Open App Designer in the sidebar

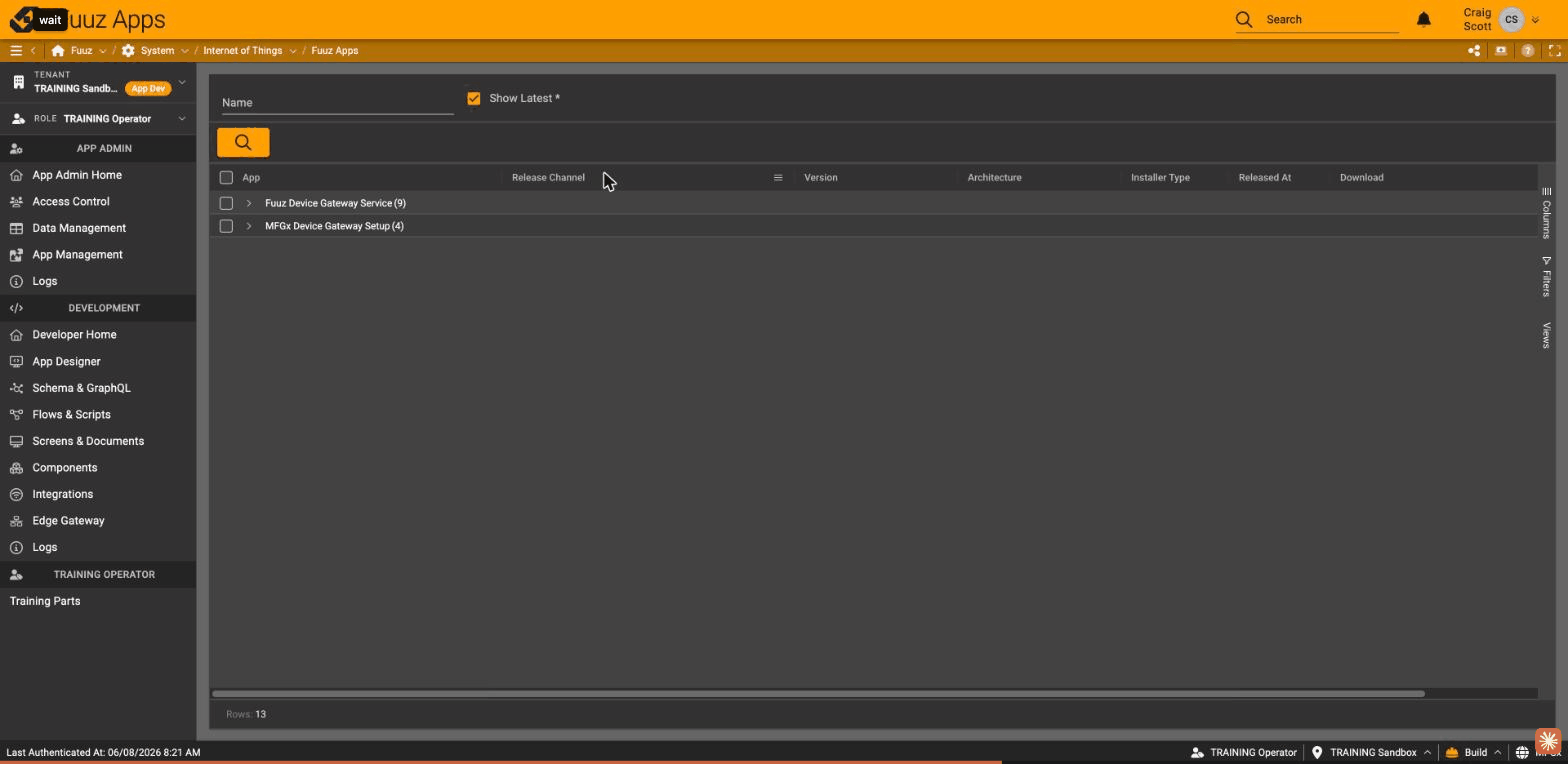tap(66, 361)
